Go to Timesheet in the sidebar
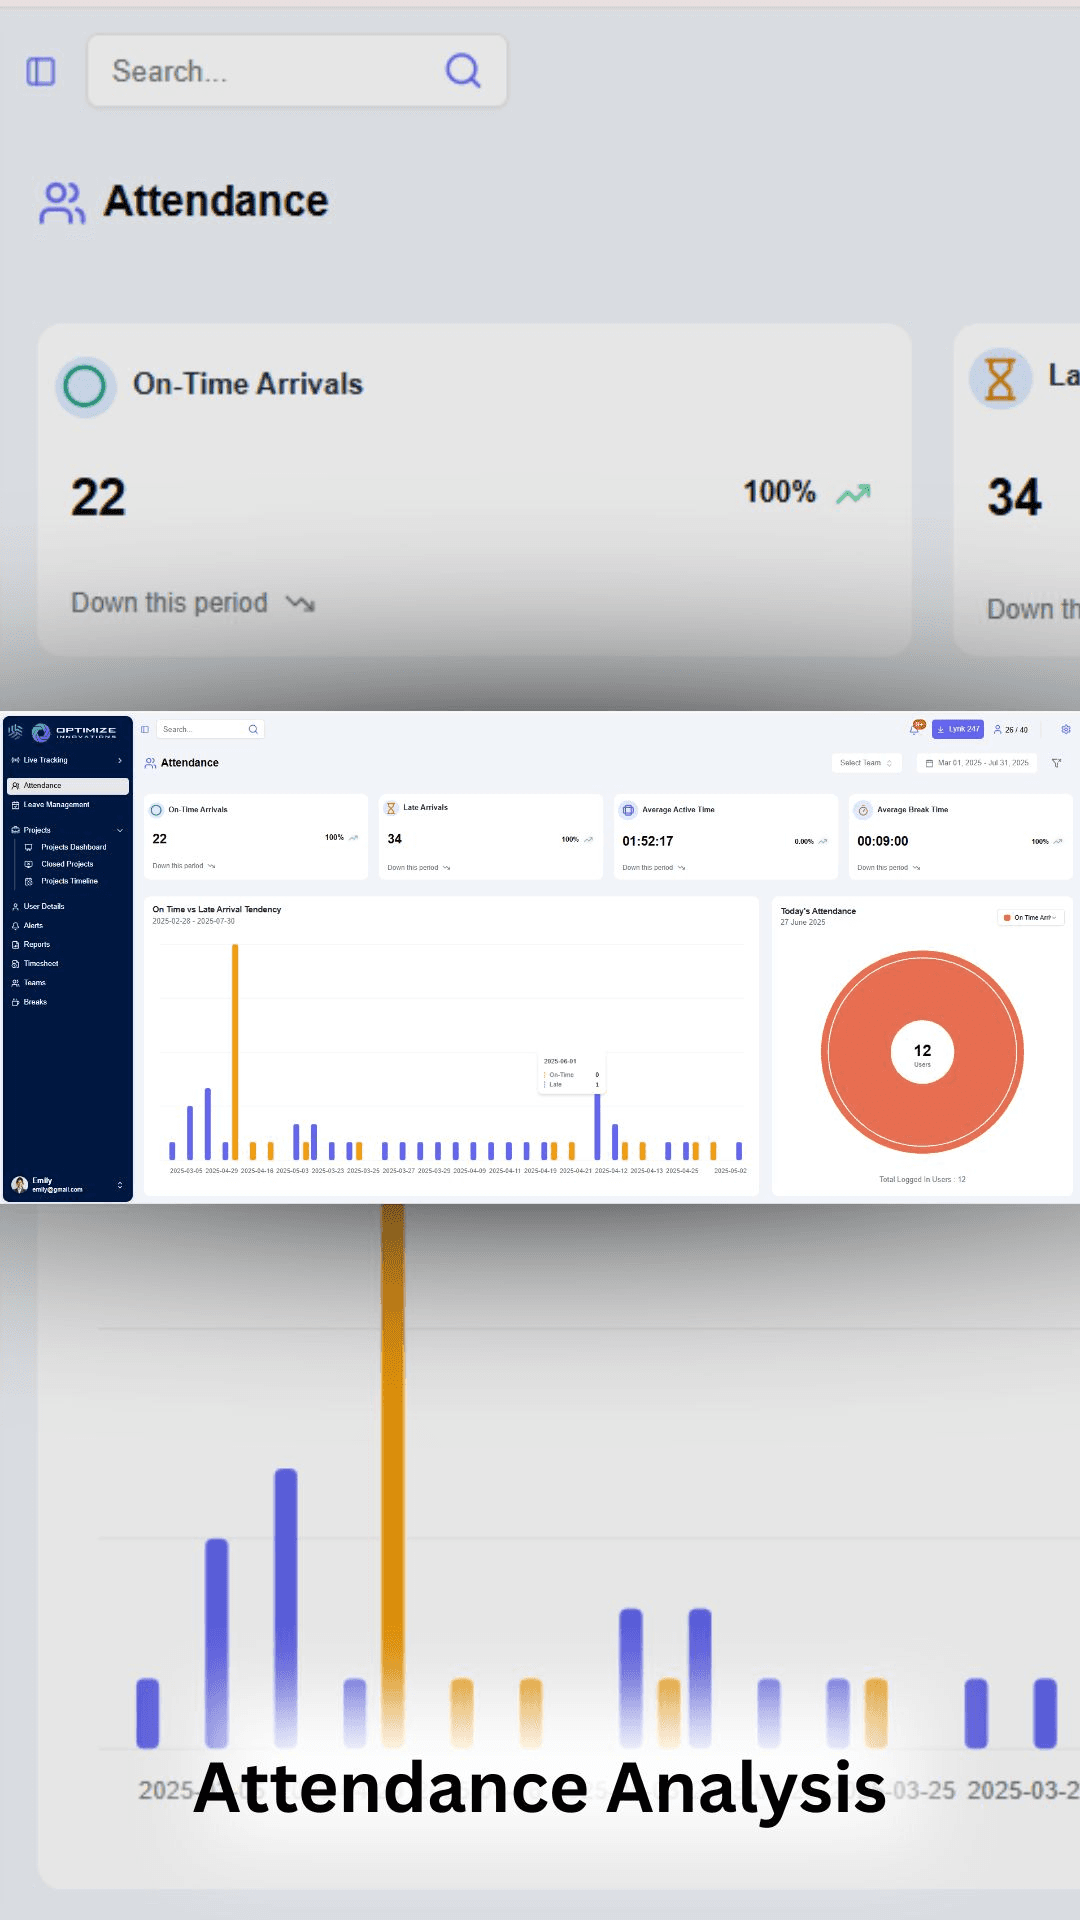 tap(41, 964)
